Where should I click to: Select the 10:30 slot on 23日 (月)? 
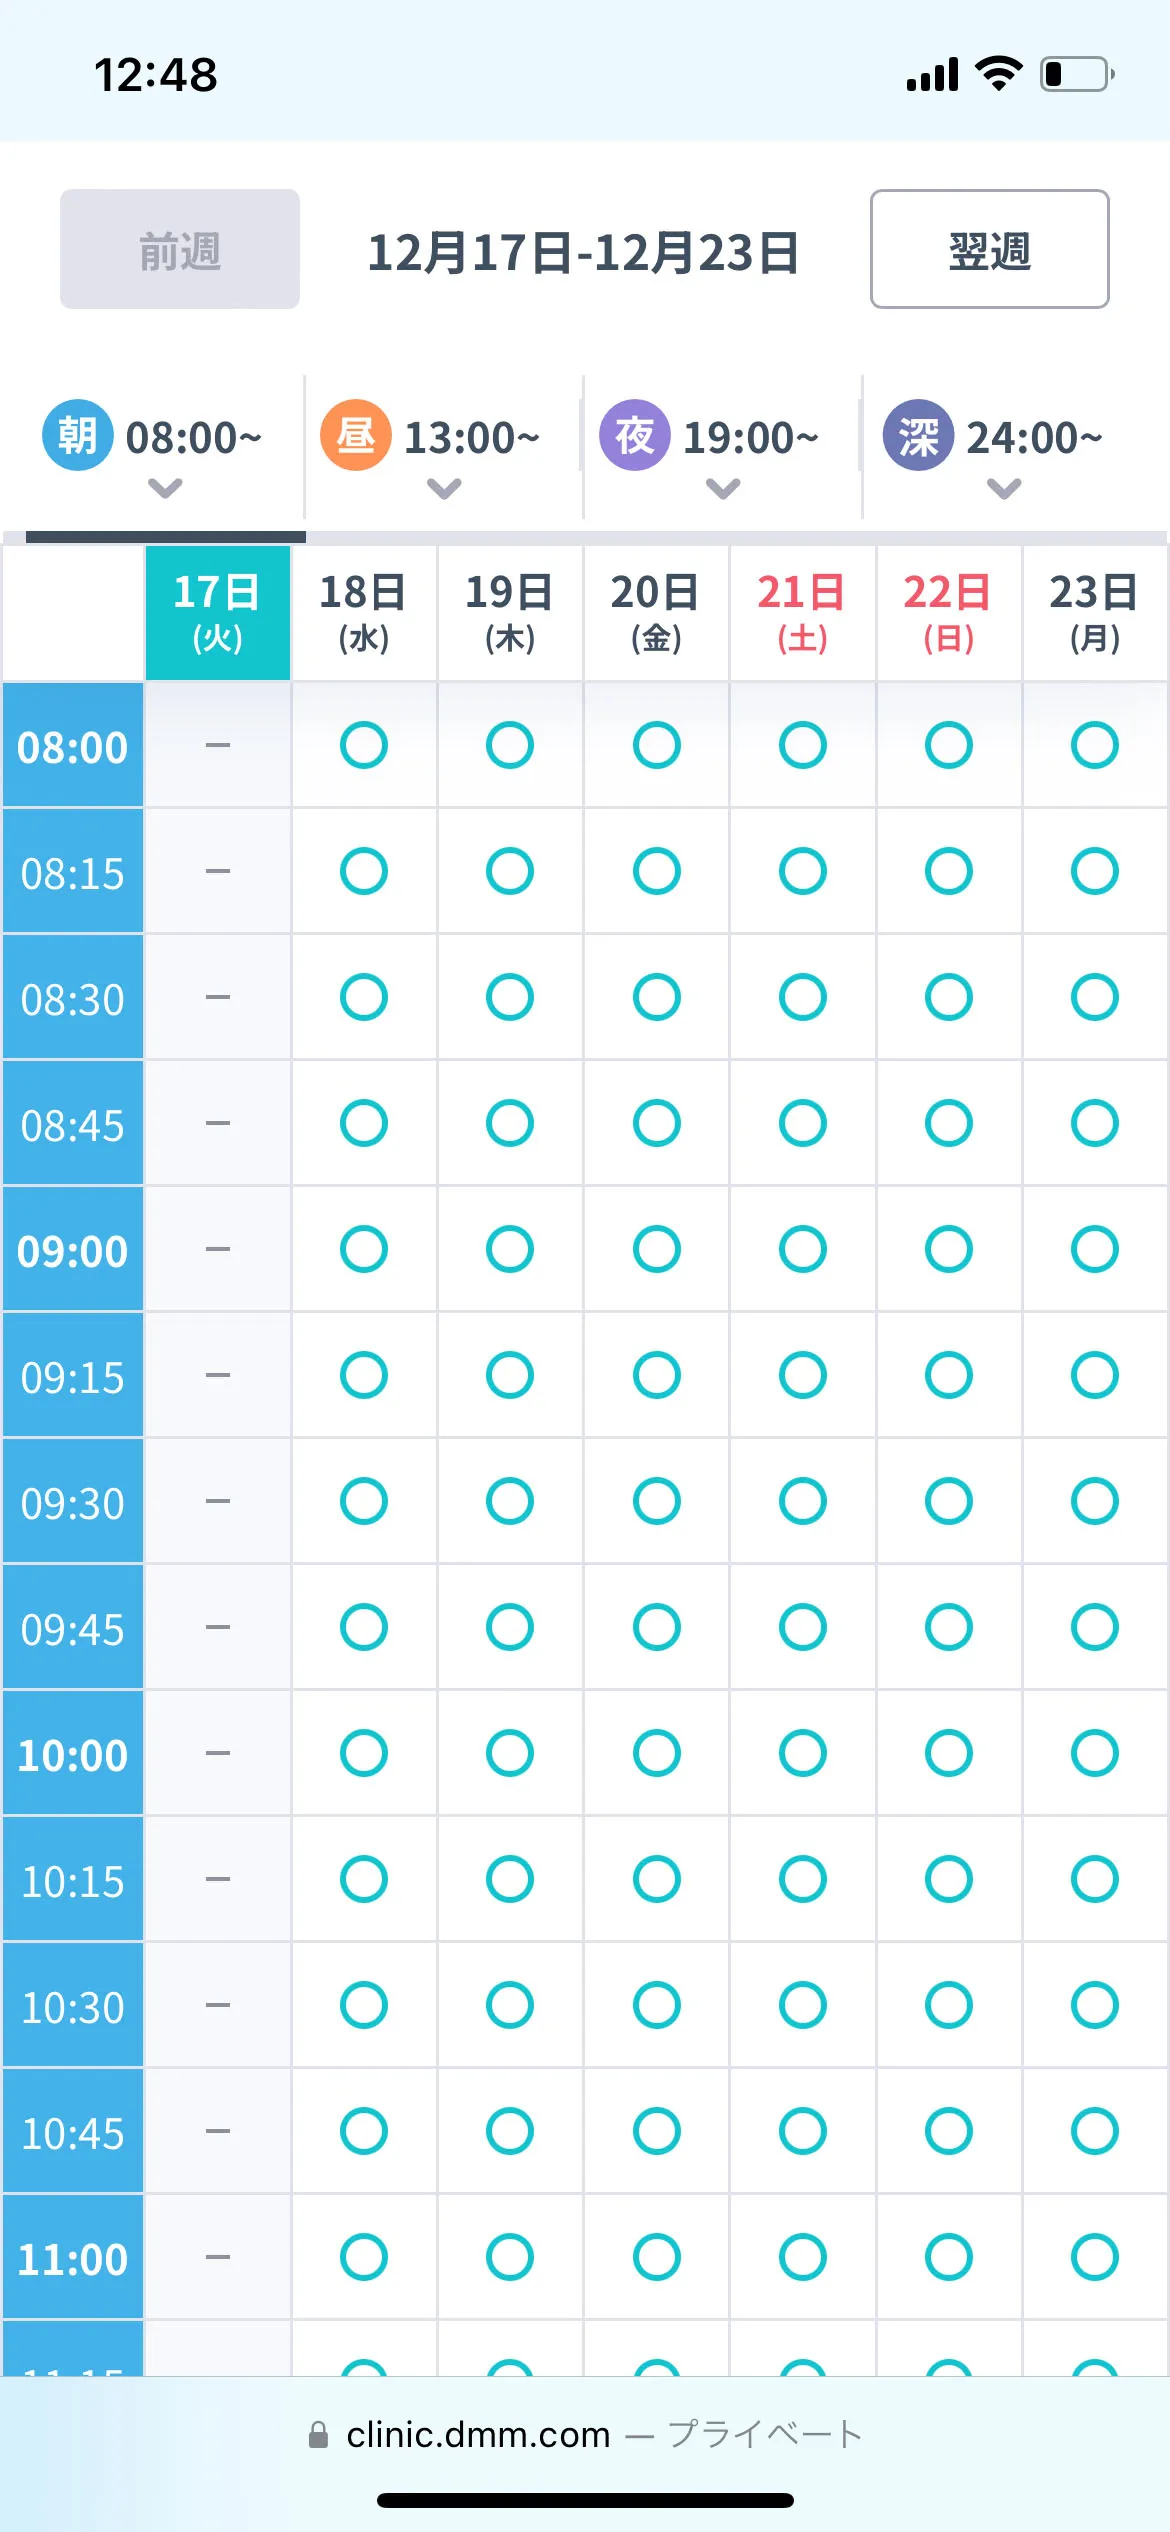coord(1094,2005)
